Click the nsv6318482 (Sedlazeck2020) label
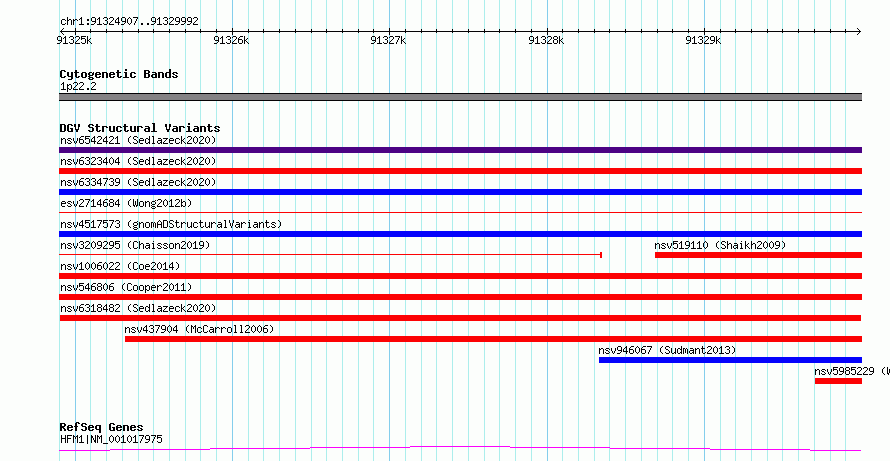 point(138,308)
